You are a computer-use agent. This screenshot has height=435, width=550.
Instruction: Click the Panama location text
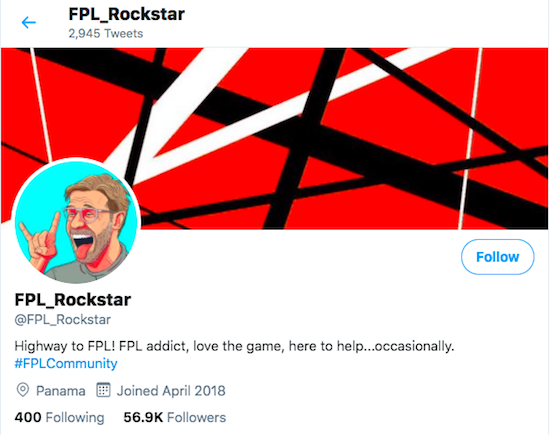coord(61,391)
